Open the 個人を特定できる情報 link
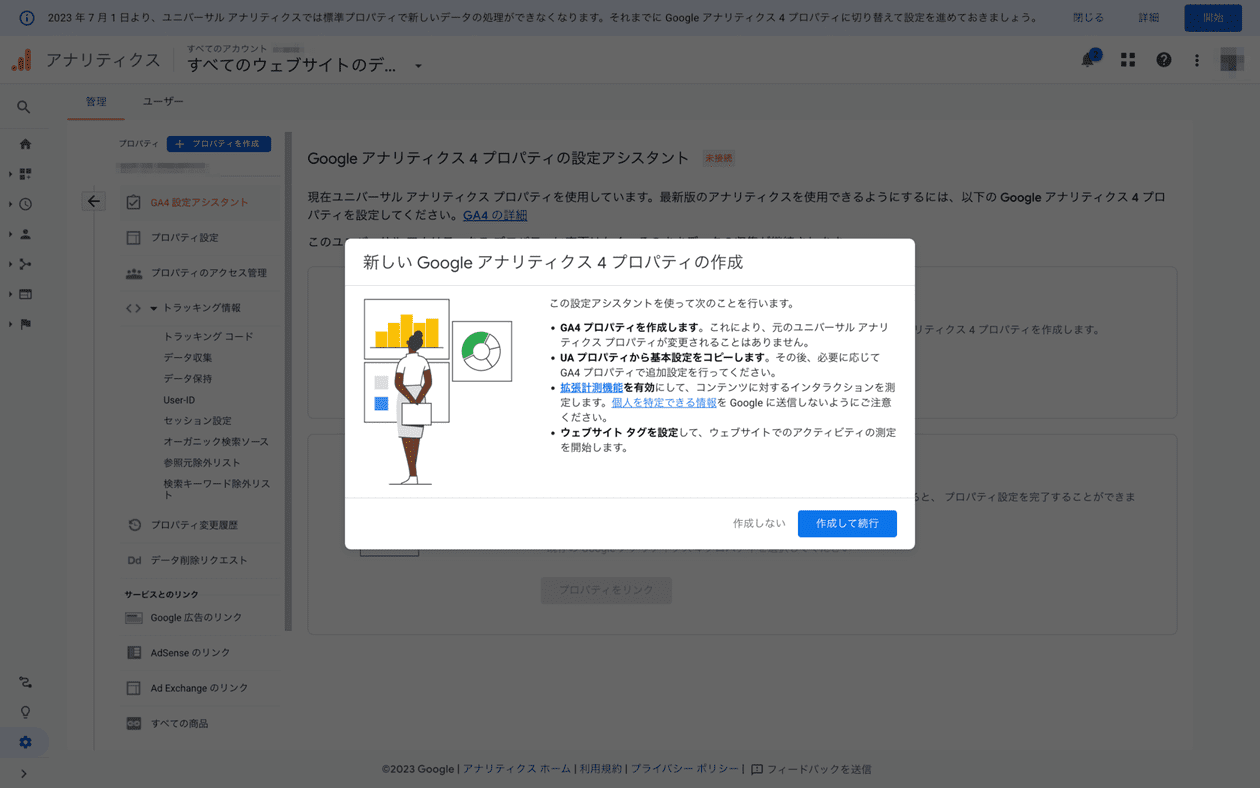 point(664,403)
